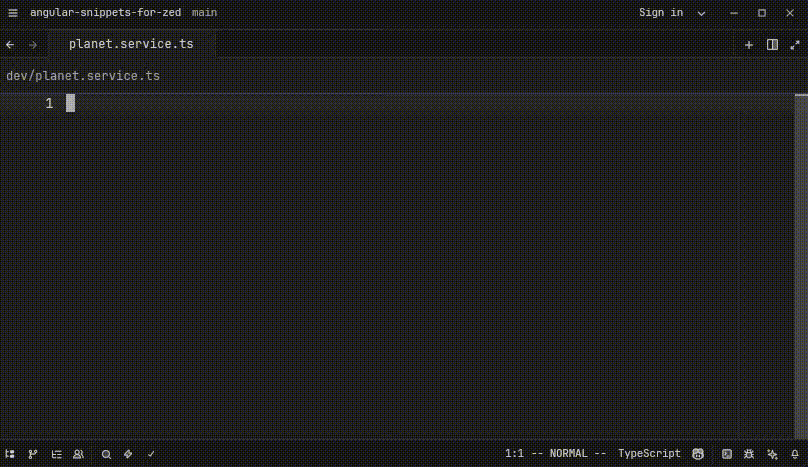808x467 pixels.
Task: Click line number 1 in the gutter
Action: 49,103
